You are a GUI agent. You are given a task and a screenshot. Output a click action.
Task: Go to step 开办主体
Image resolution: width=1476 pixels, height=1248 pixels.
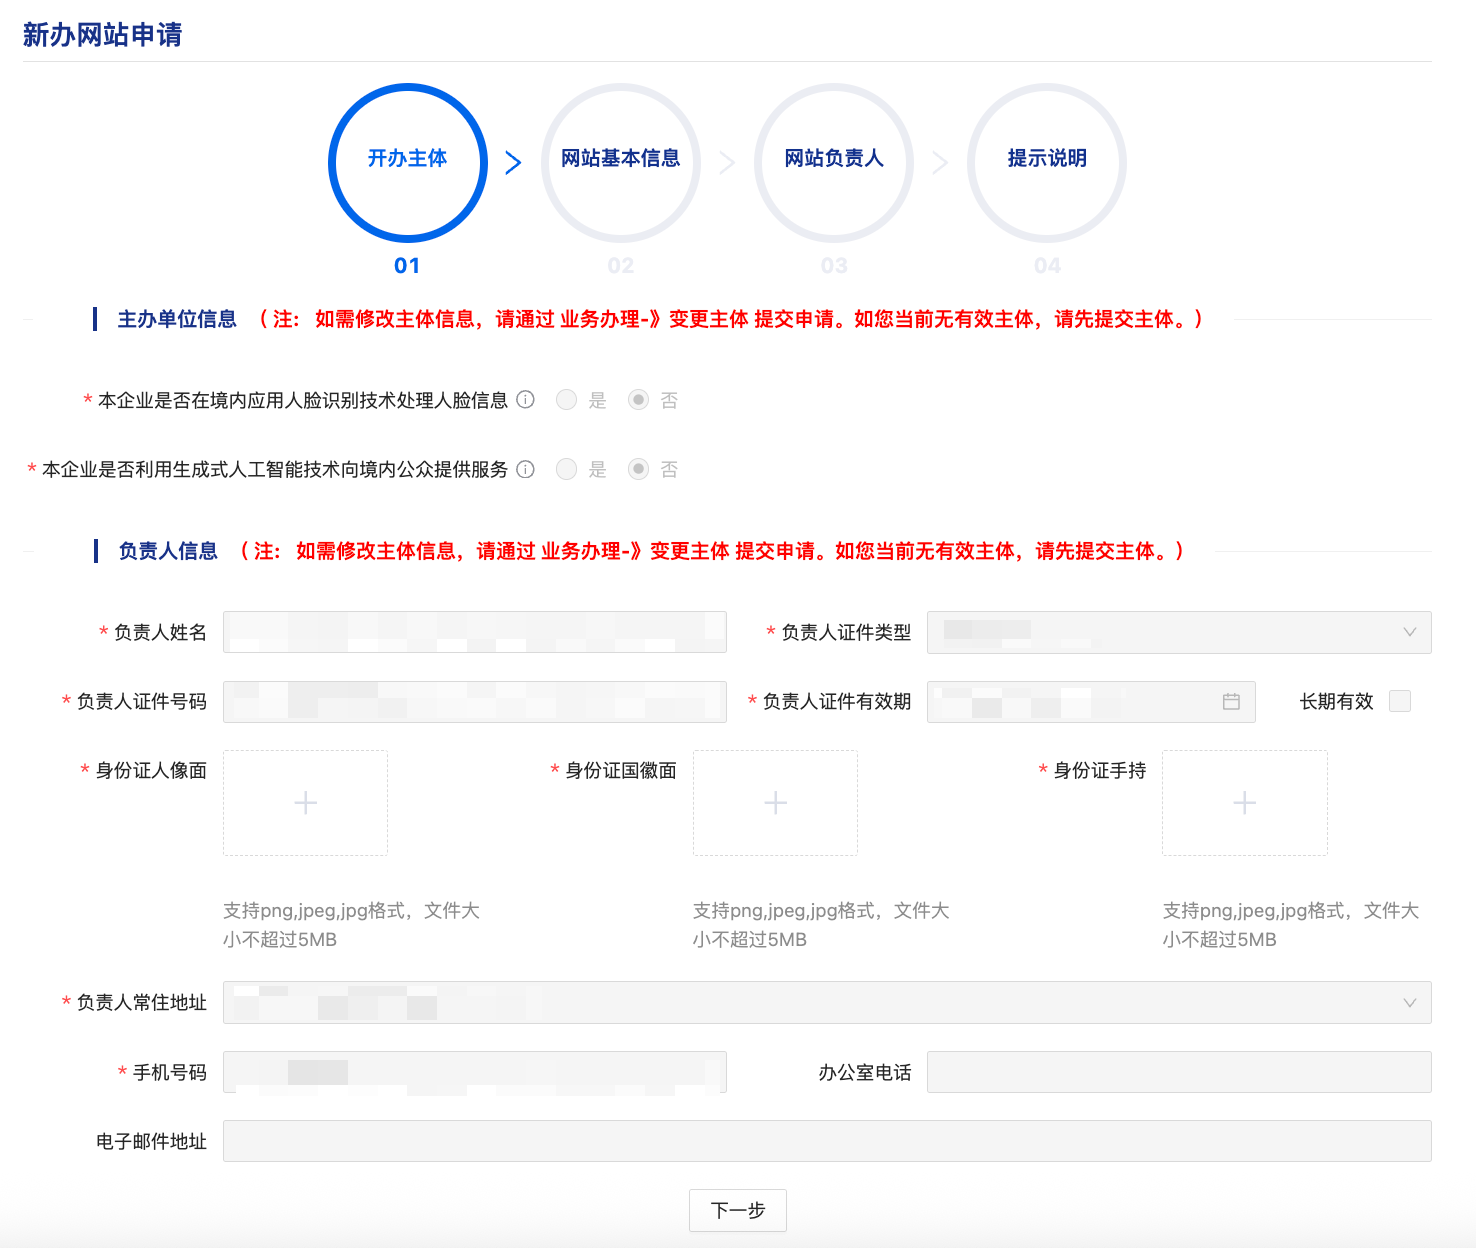(x=408, y=163)
